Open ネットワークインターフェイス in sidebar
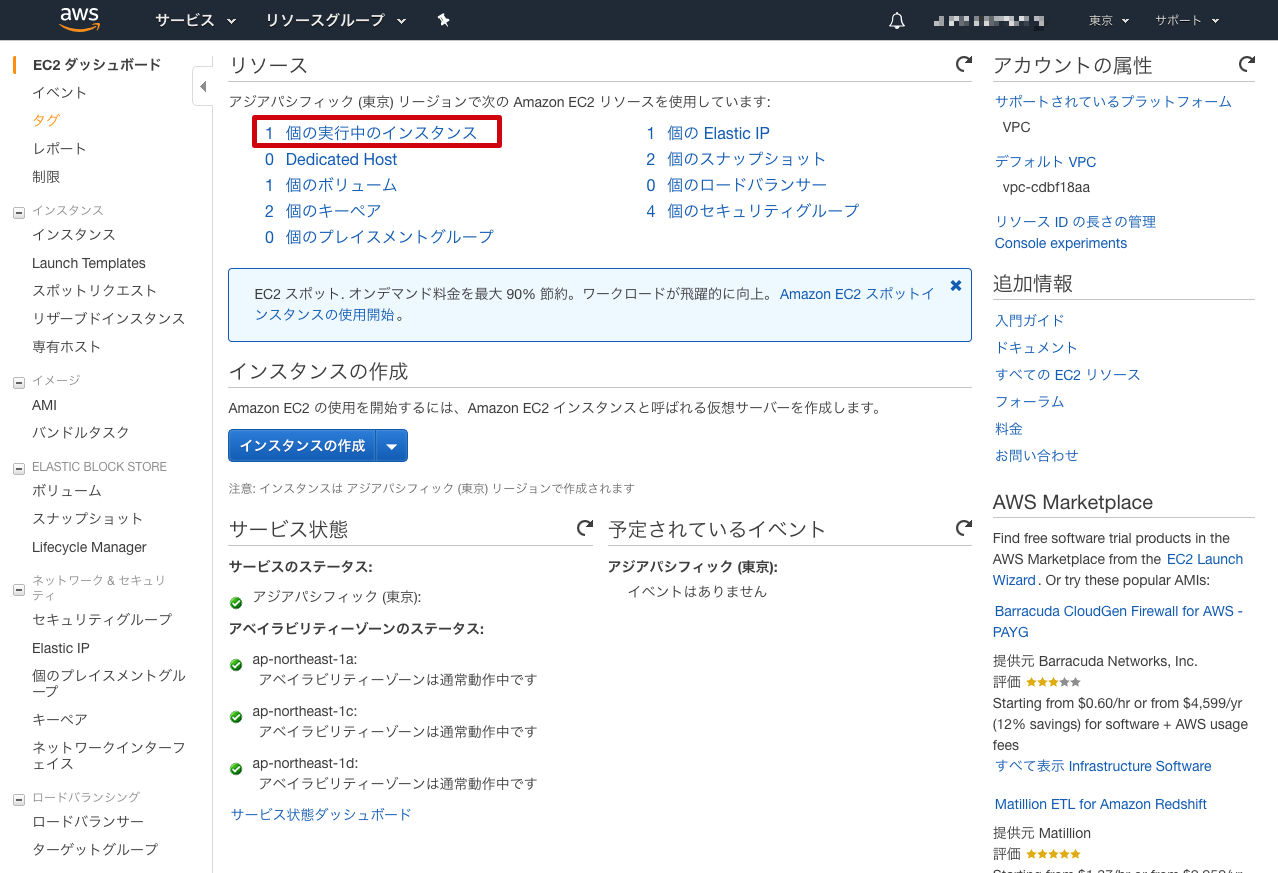Screen dimensions: 1278x873 click(x=108, y=755)
